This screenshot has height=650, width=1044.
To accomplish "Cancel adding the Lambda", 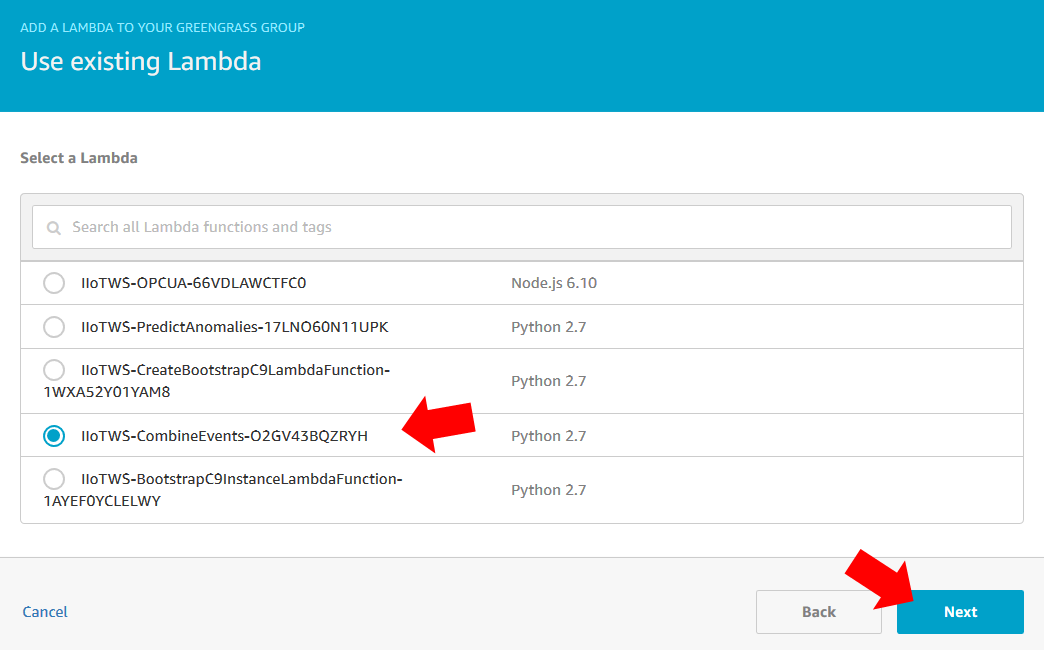I will tap(45, 612).
